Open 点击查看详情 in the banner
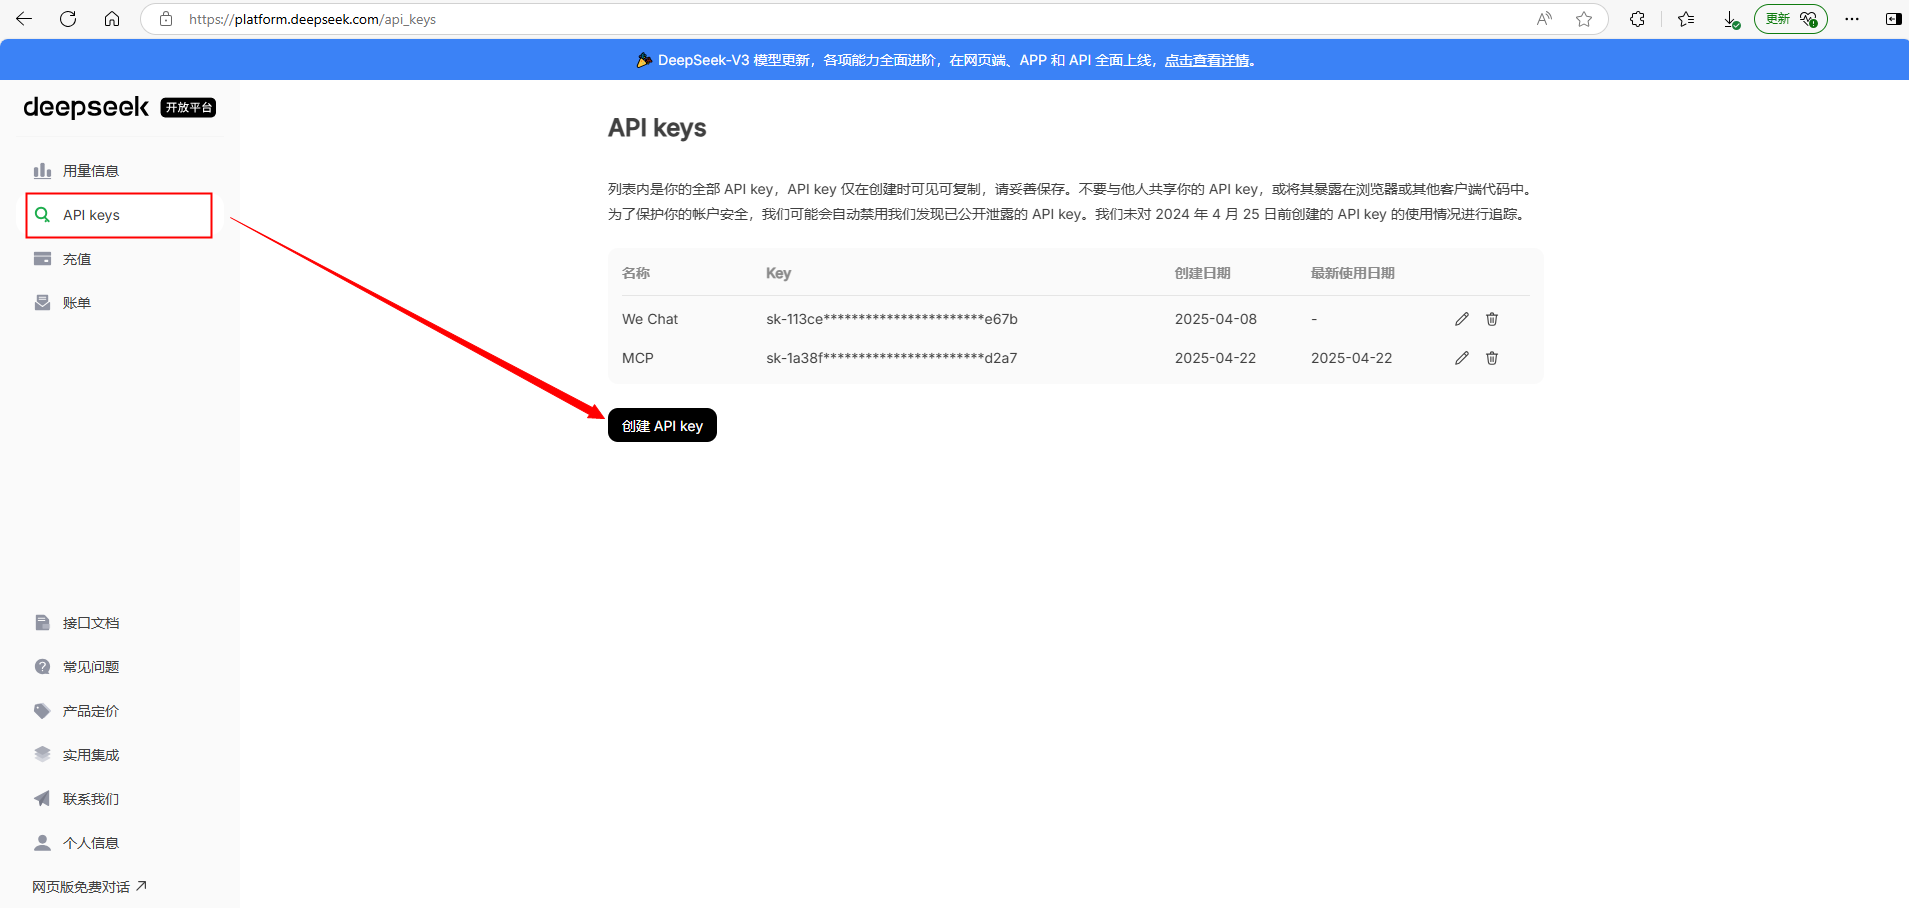 tap(1208, 59)
